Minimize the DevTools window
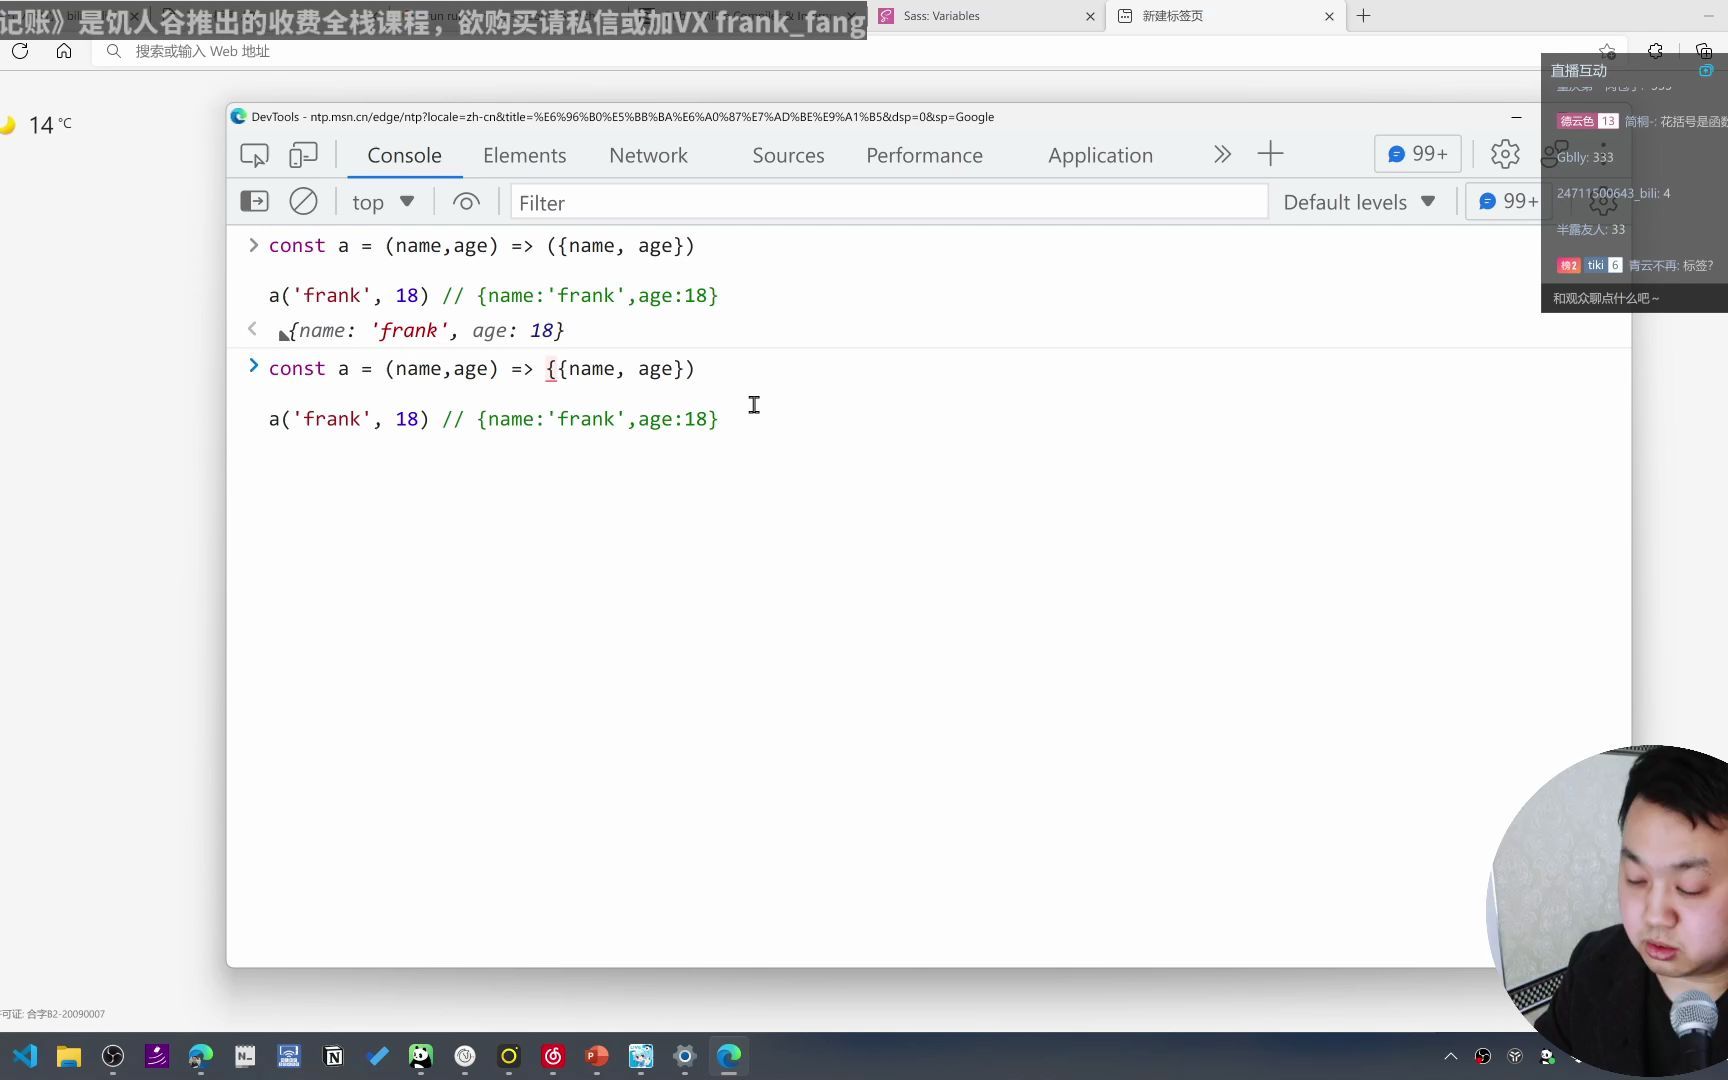The height and width of the screenshot is (1080, 1728). [1516, 117]
